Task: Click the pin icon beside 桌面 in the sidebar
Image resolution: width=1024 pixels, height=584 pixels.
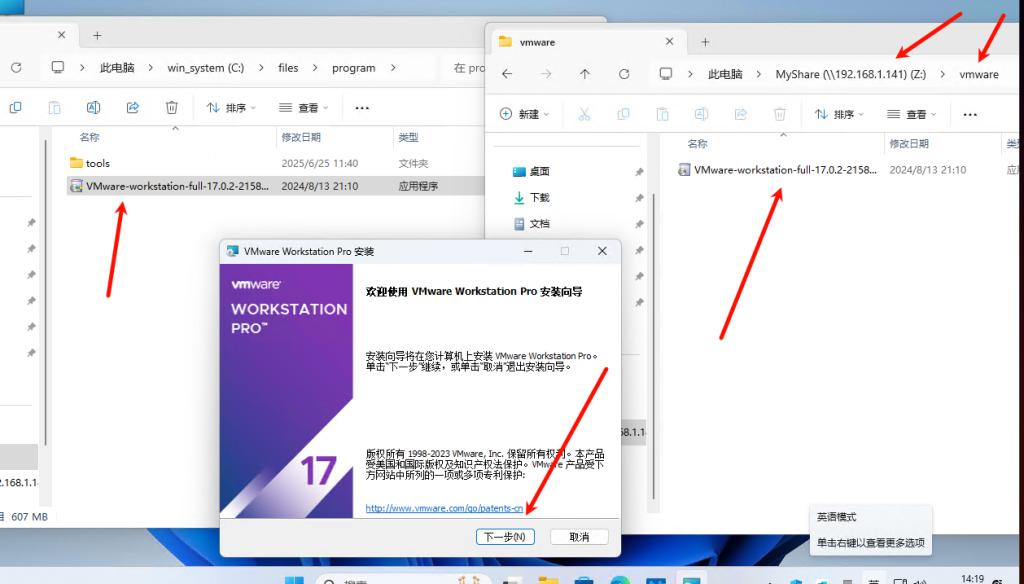Action: (639, 172)
